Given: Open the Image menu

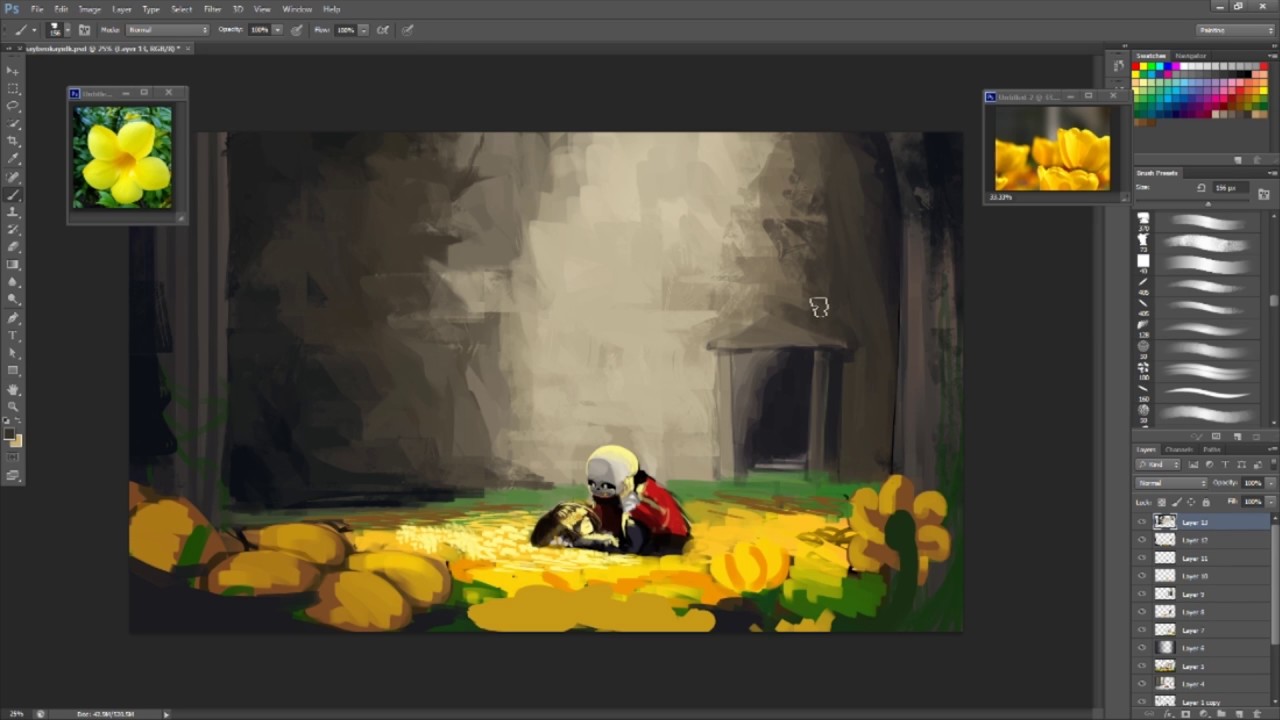Looking at the screenshot, I should 90,9.
